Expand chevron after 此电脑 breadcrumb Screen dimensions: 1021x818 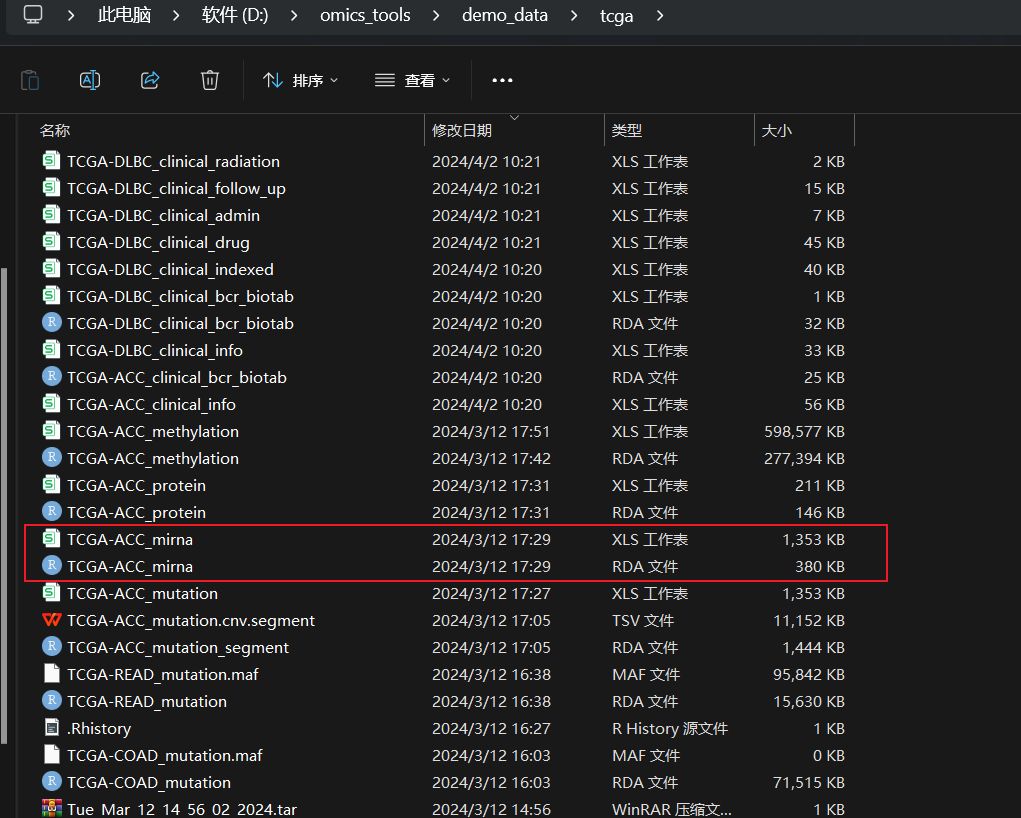[176, 15]
